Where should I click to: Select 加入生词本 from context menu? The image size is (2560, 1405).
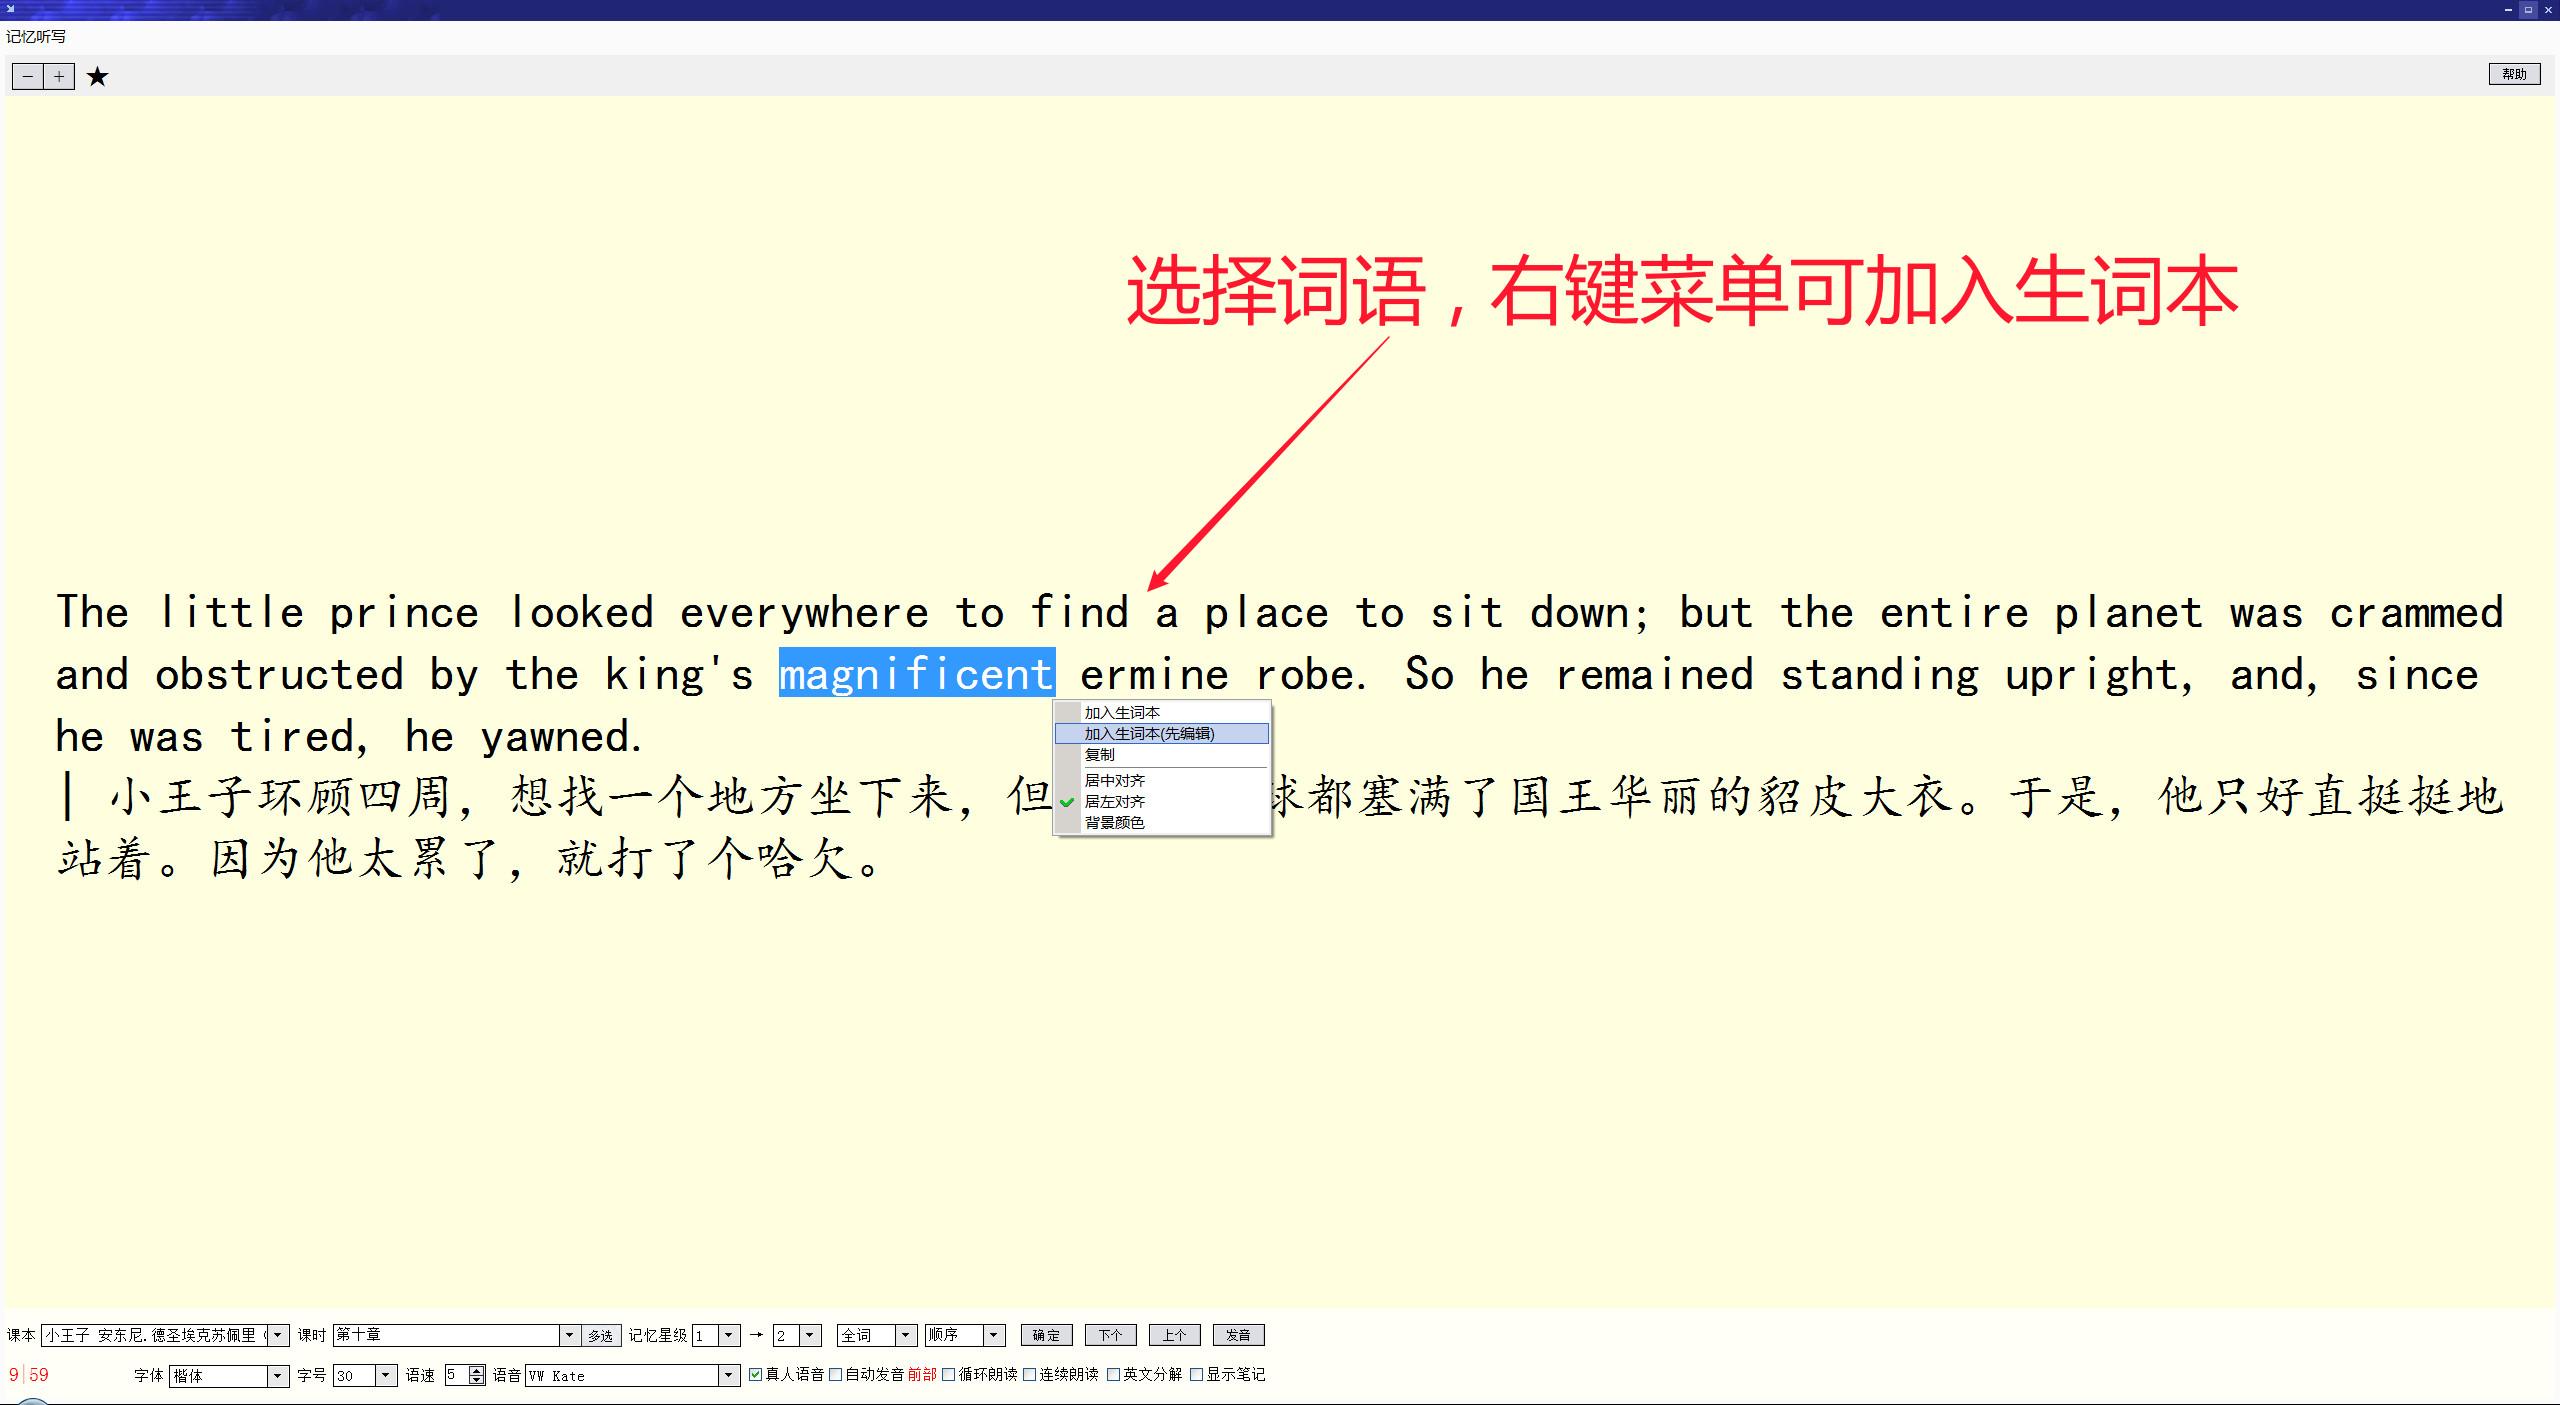(1122, 713)
